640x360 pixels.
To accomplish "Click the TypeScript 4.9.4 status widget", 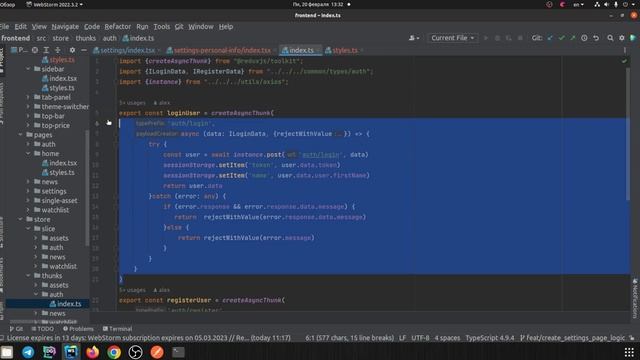I will pyautogui.click(x=490, y=338).
